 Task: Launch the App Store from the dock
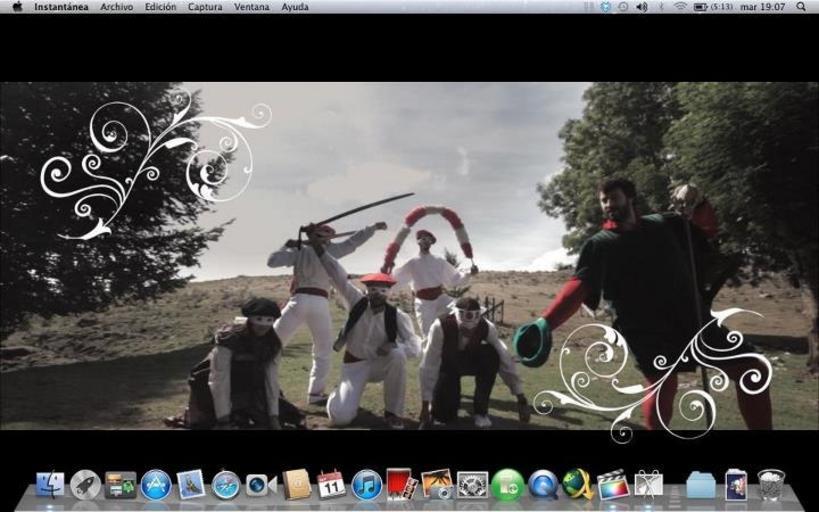pyautogui.click(x=155, y=485)
